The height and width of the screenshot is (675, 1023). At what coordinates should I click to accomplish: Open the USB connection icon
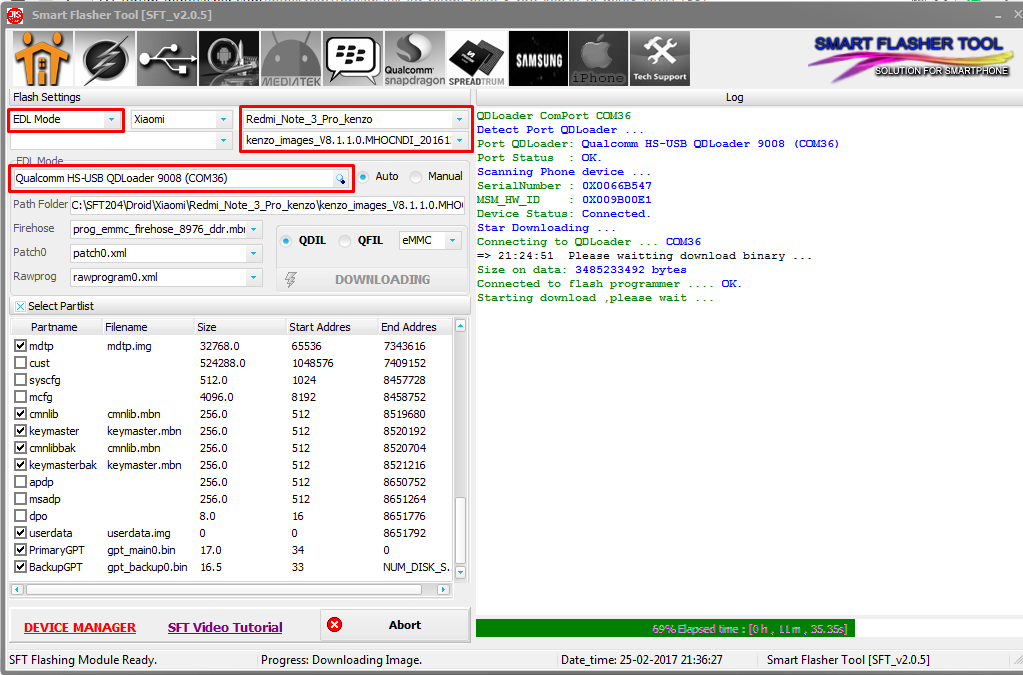click(167, 58)
